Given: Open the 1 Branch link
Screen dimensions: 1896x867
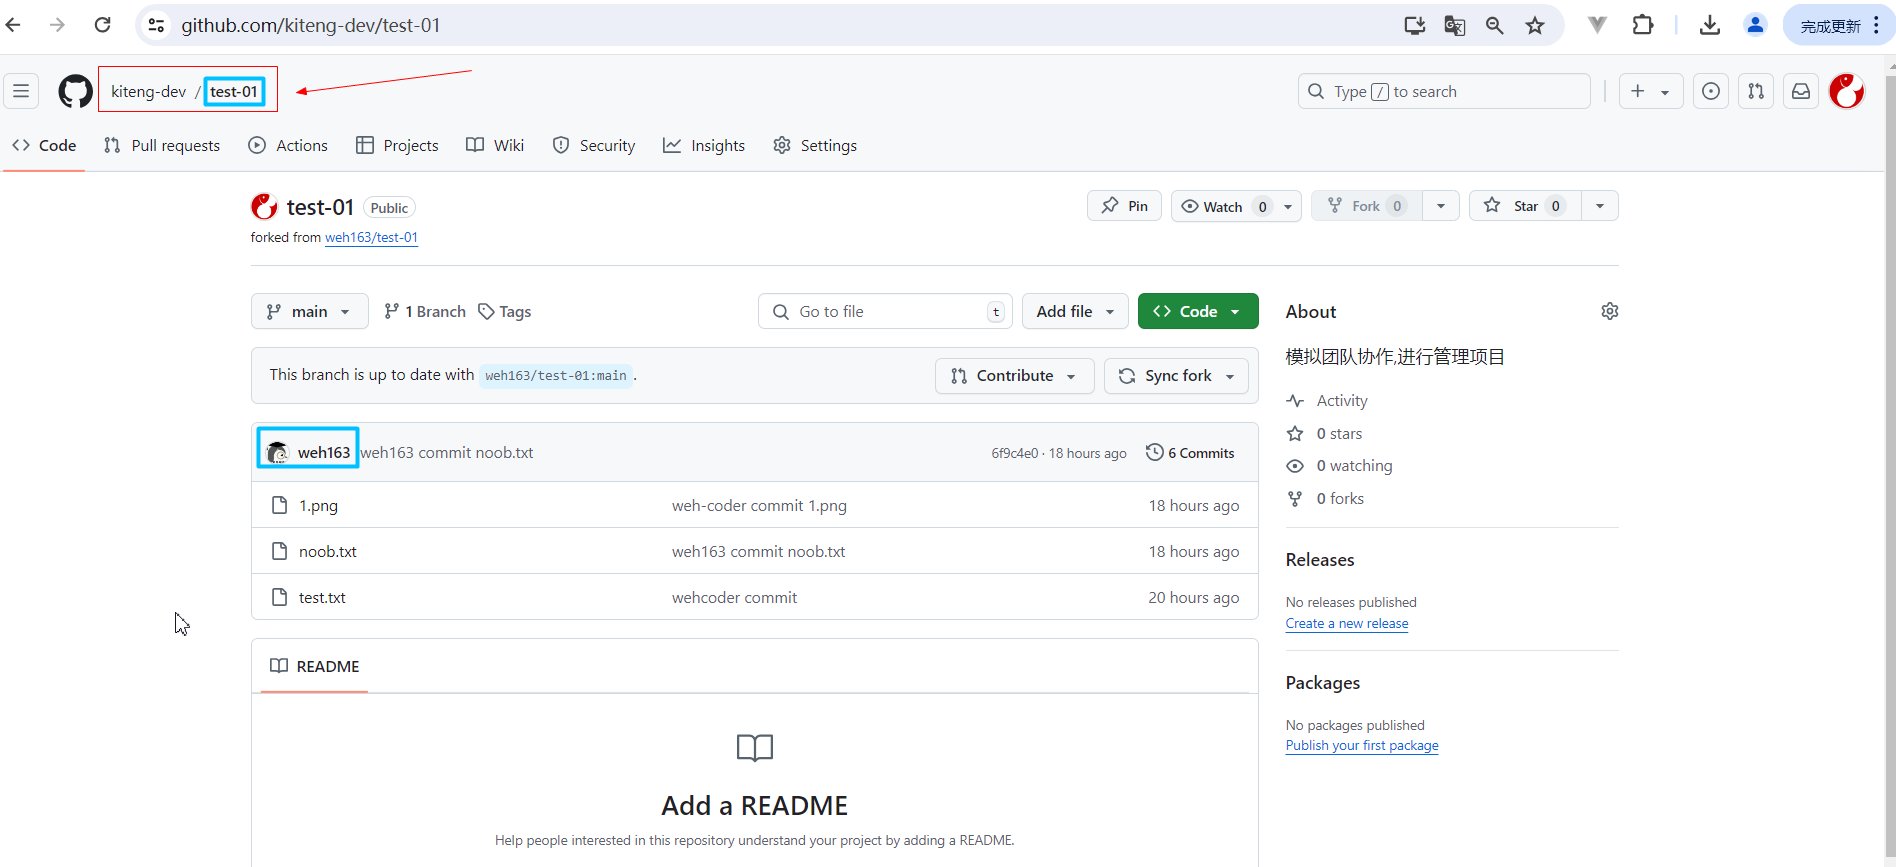Looking at the screenshot, I should tap(425, 311).
